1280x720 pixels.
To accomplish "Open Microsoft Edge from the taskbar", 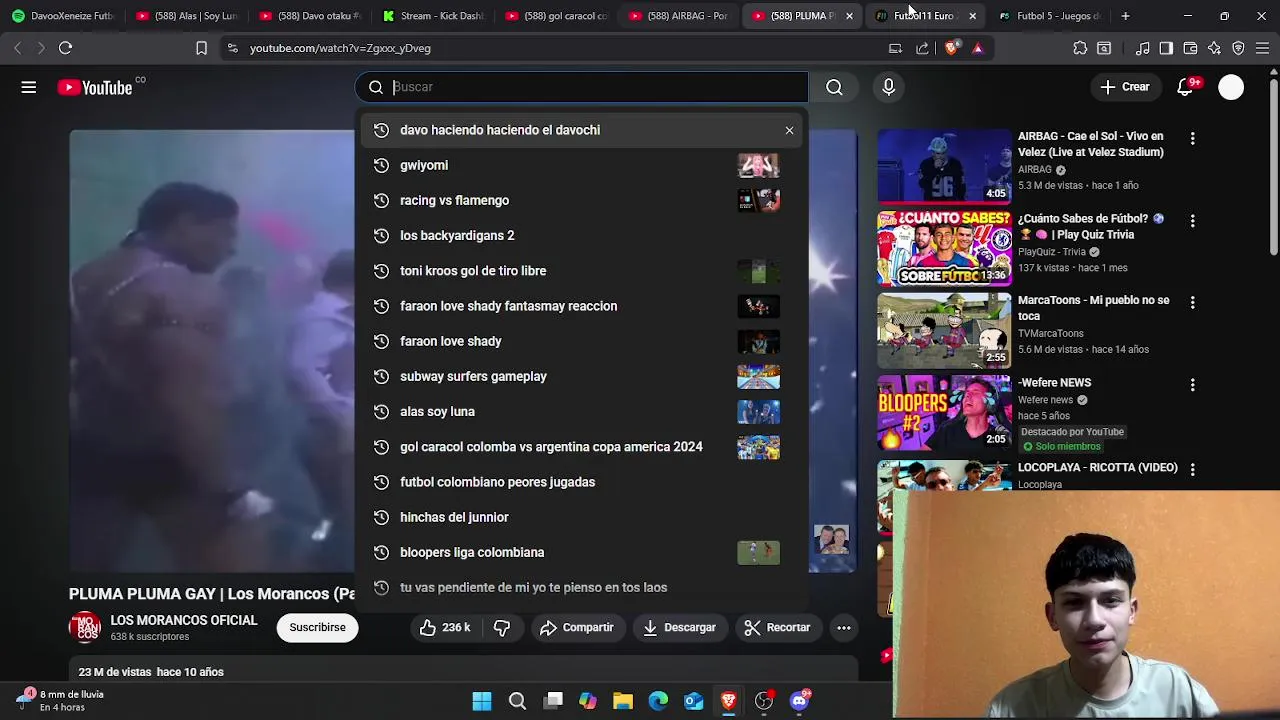I will coord(658,701).
